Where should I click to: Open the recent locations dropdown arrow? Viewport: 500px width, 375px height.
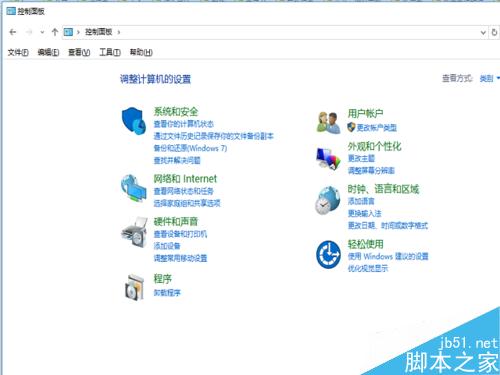pyautogui.click(x=42, y=32)
